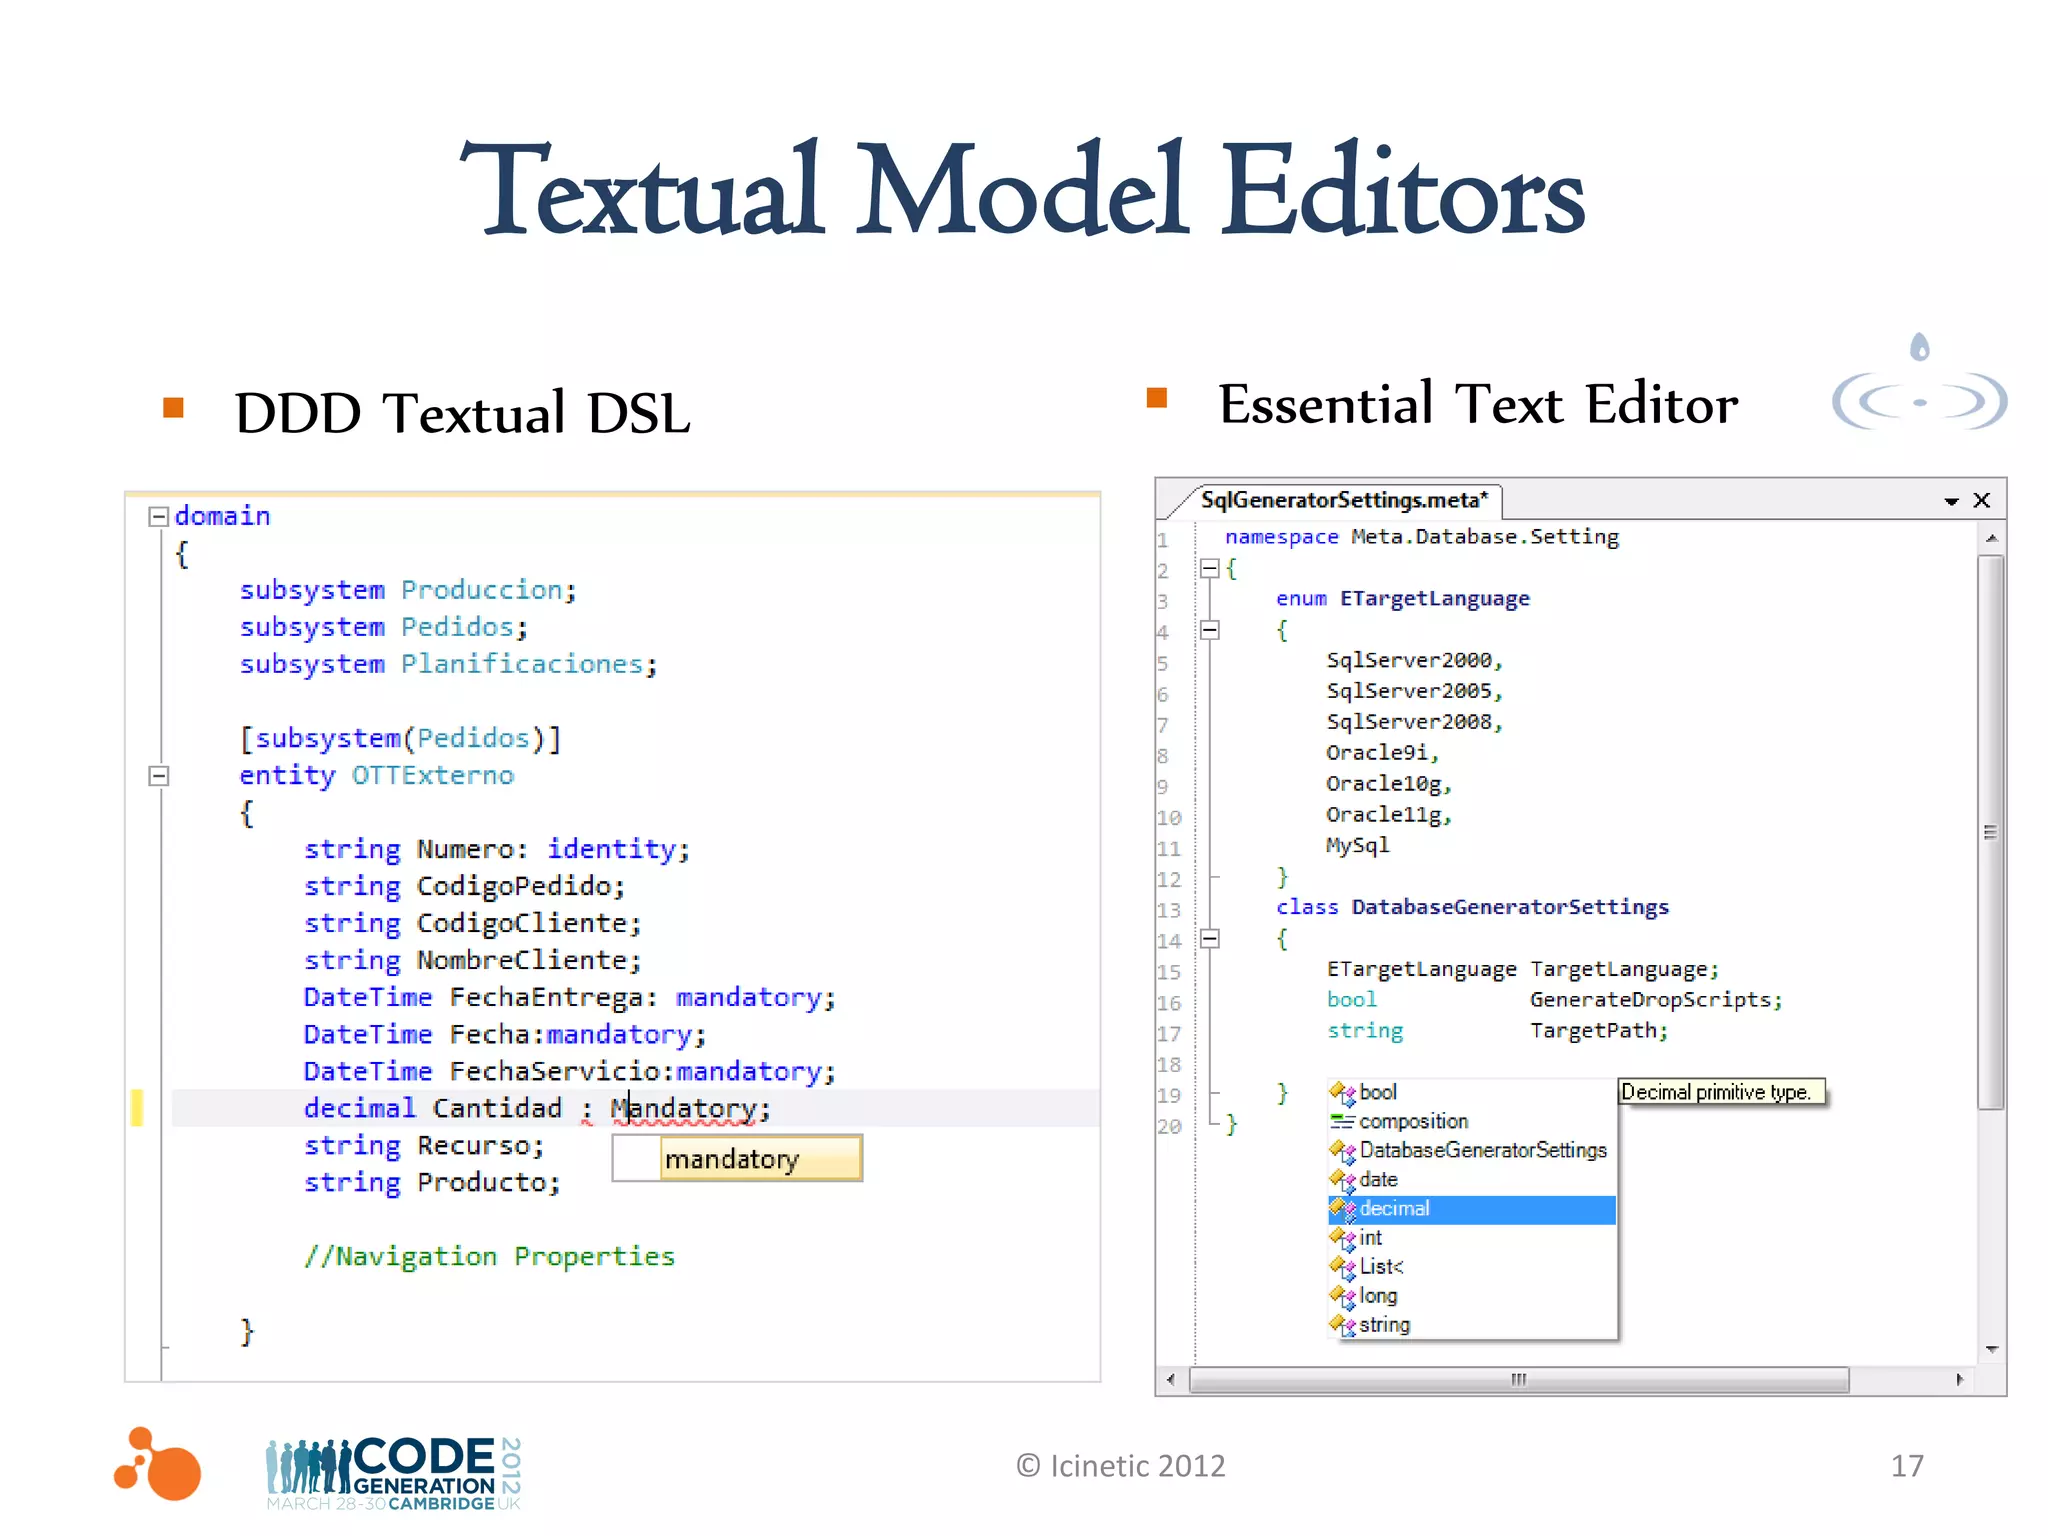2048x1536 pixels.
Task: Close the SqlGeneratorSettings.meta document
Action: (1981, 500)
